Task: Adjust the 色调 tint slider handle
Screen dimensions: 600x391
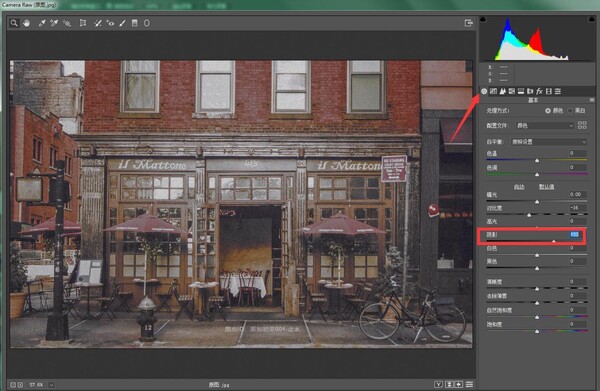Action: coord(537,174)
